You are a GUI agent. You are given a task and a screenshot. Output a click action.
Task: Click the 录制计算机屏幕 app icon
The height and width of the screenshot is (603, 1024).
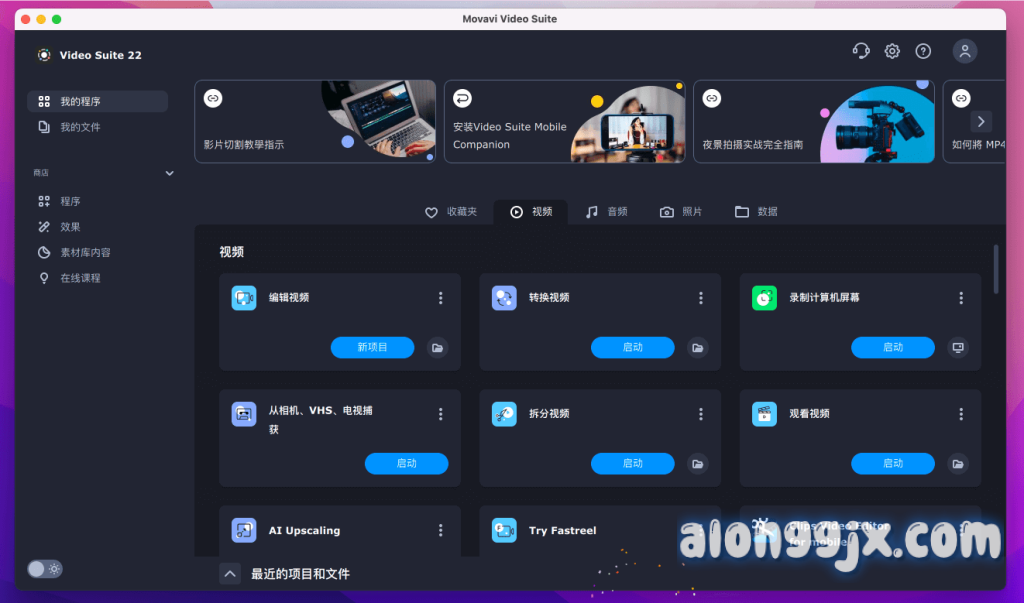pos(764,298)
